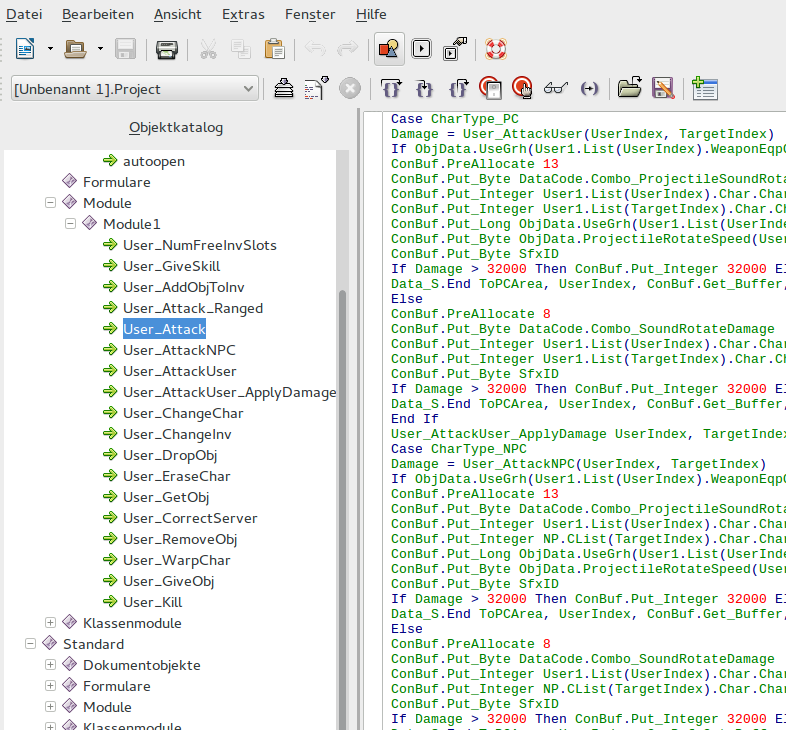Click the compile stamp icon

pos(284,89)
